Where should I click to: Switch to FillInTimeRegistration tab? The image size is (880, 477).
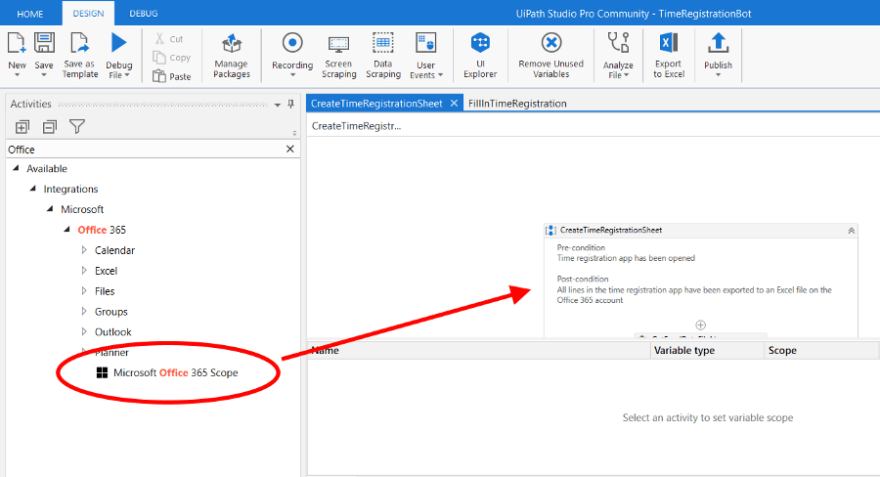point(517,103)
